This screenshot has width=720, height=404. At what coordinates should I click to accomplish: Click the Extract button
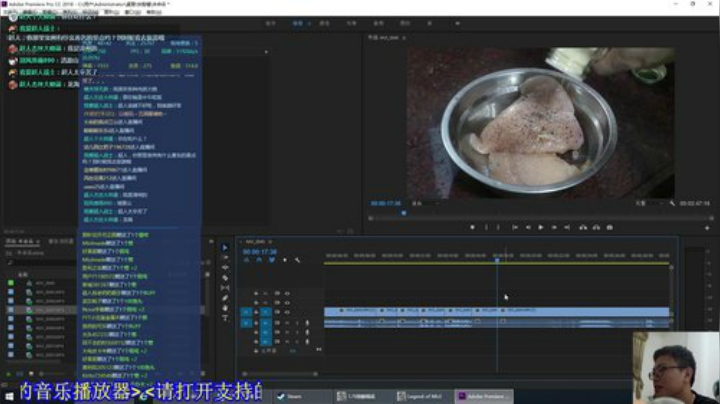pos(596,227)
